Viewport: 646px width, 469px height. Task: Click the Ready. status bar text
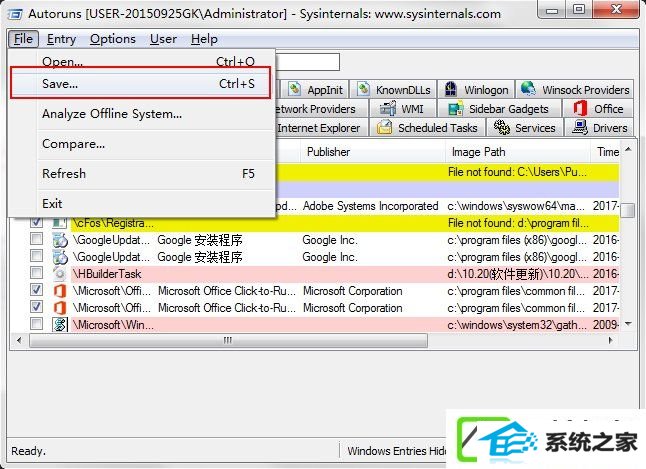click(x=28, y=451)
